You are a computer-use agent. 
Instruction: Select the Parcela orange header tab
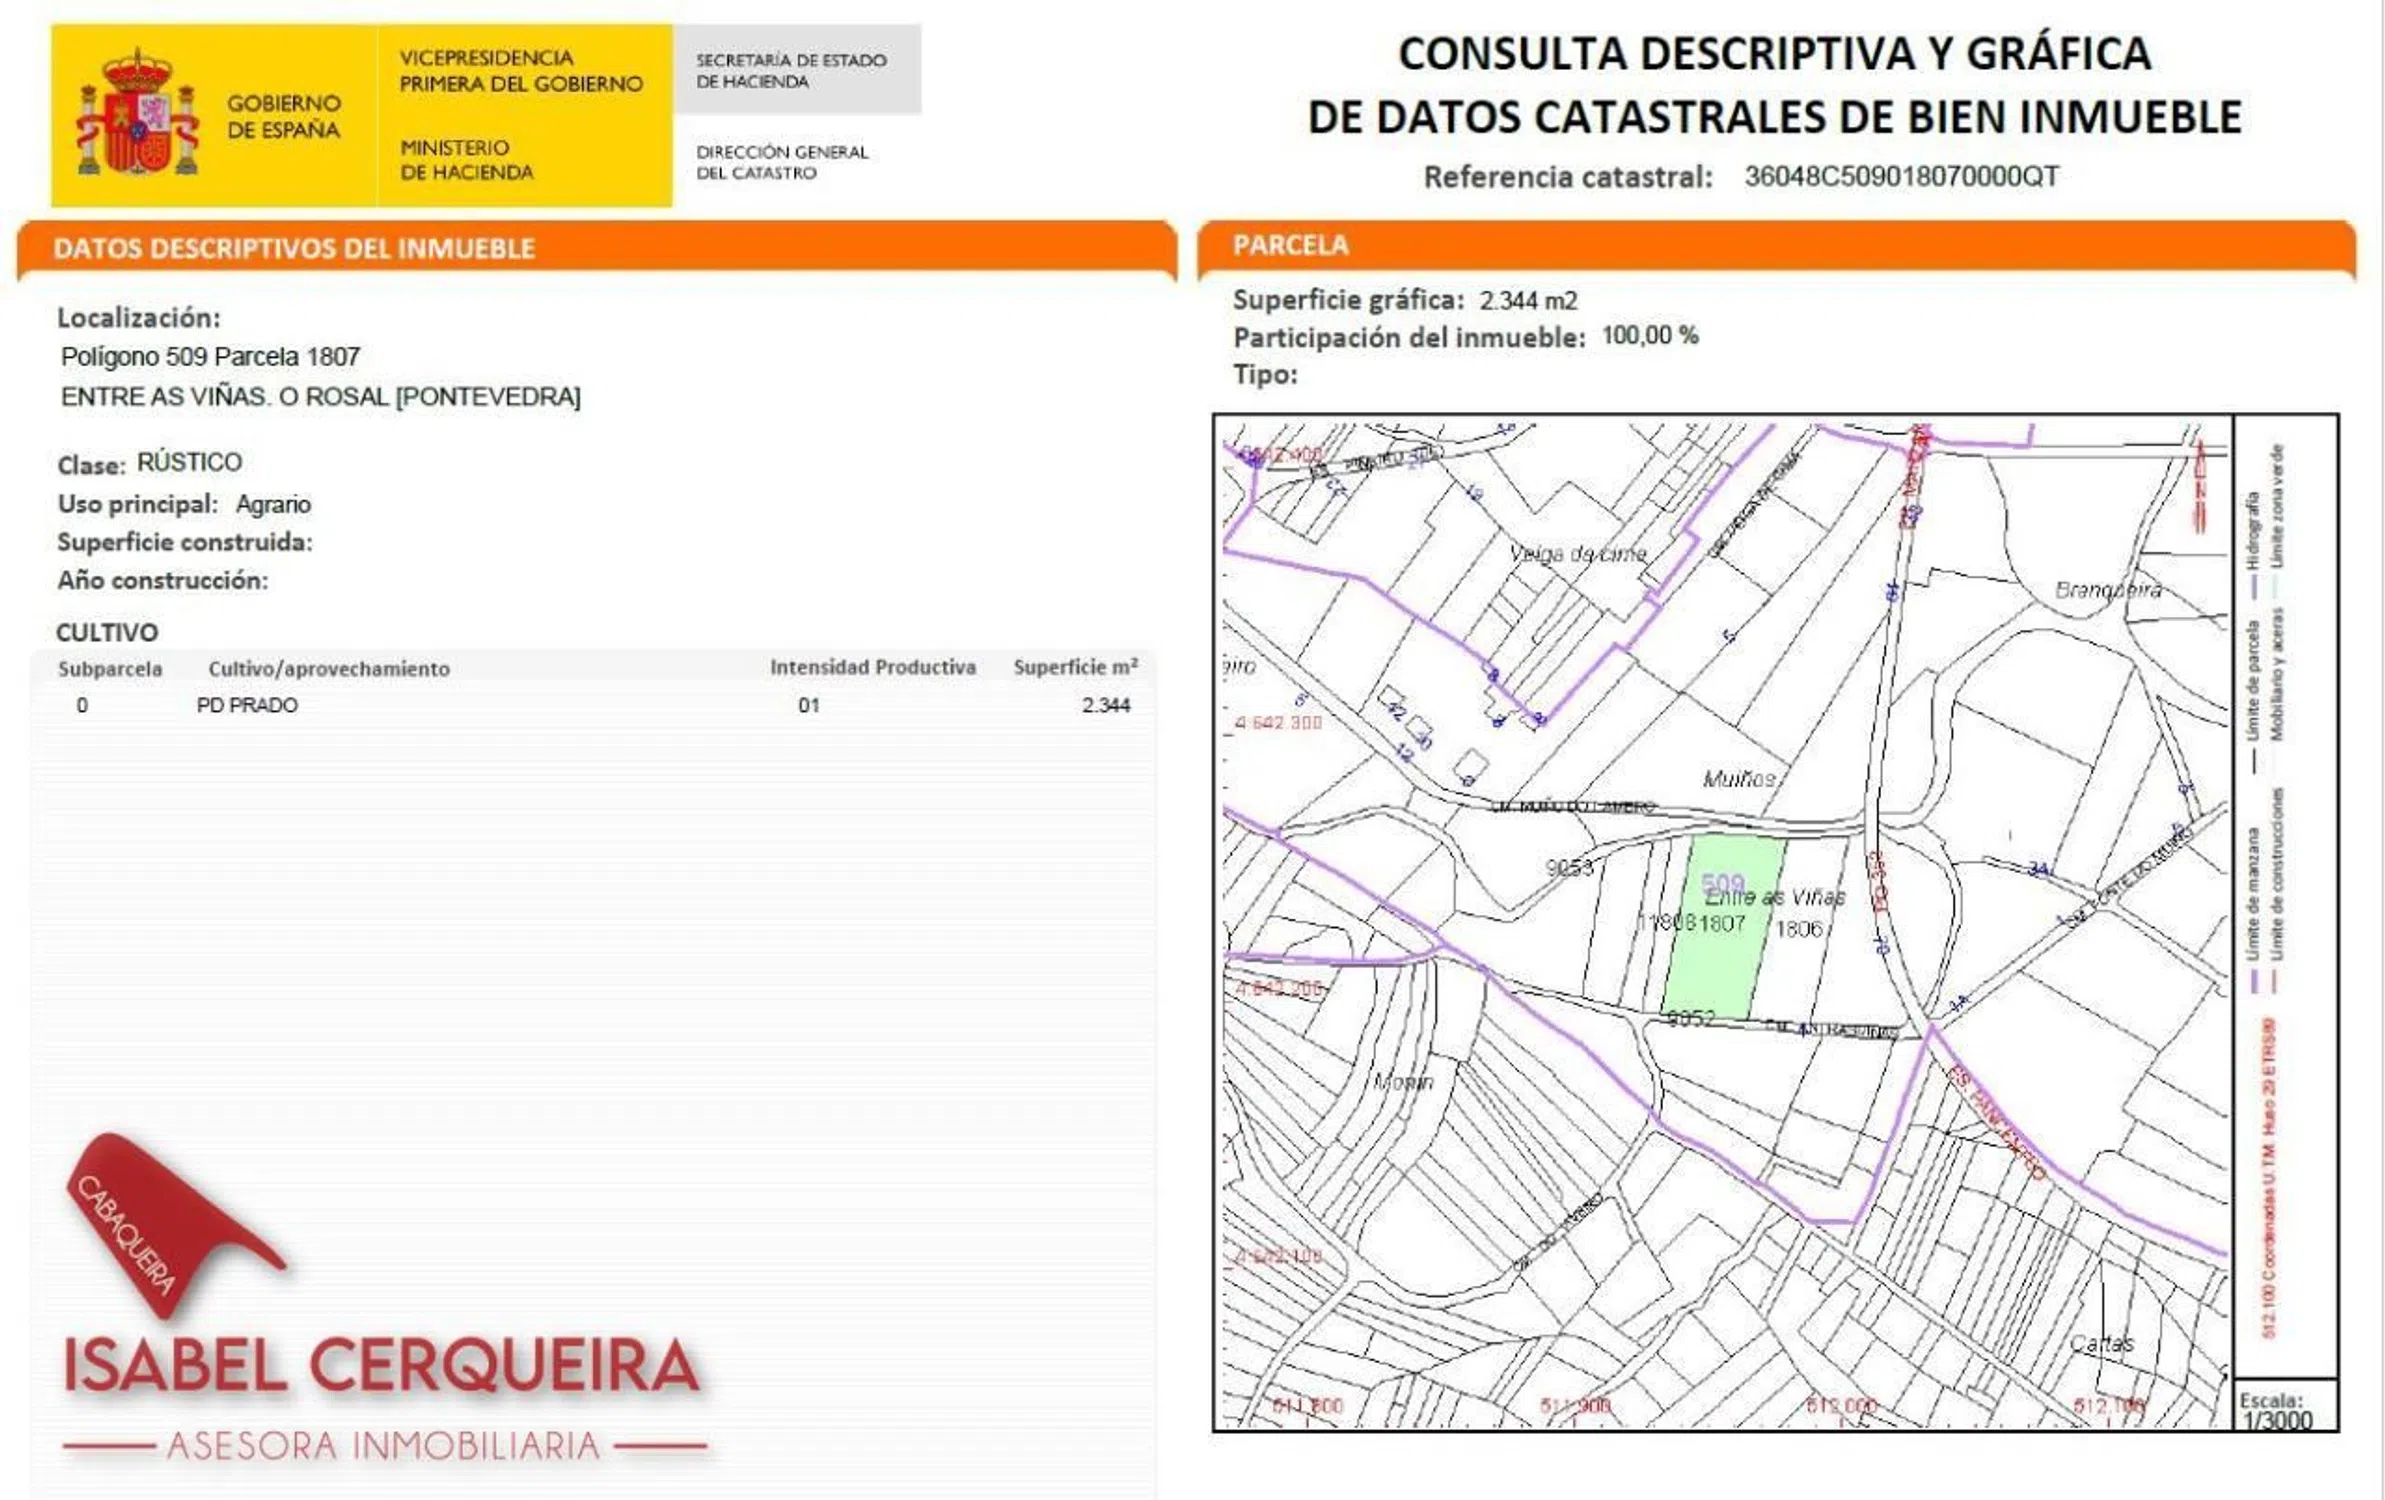click(x=1290, y=246)
